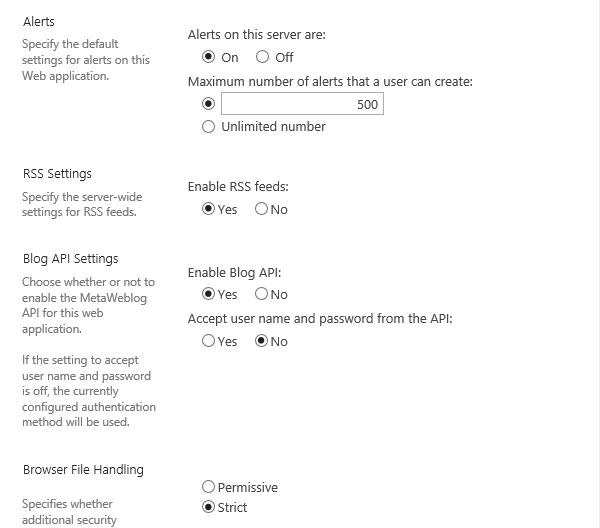The height and width of the screenshot is (528, 600).
Task: Select the numeric limit radio beside 500
Action: tap(208, 103)
